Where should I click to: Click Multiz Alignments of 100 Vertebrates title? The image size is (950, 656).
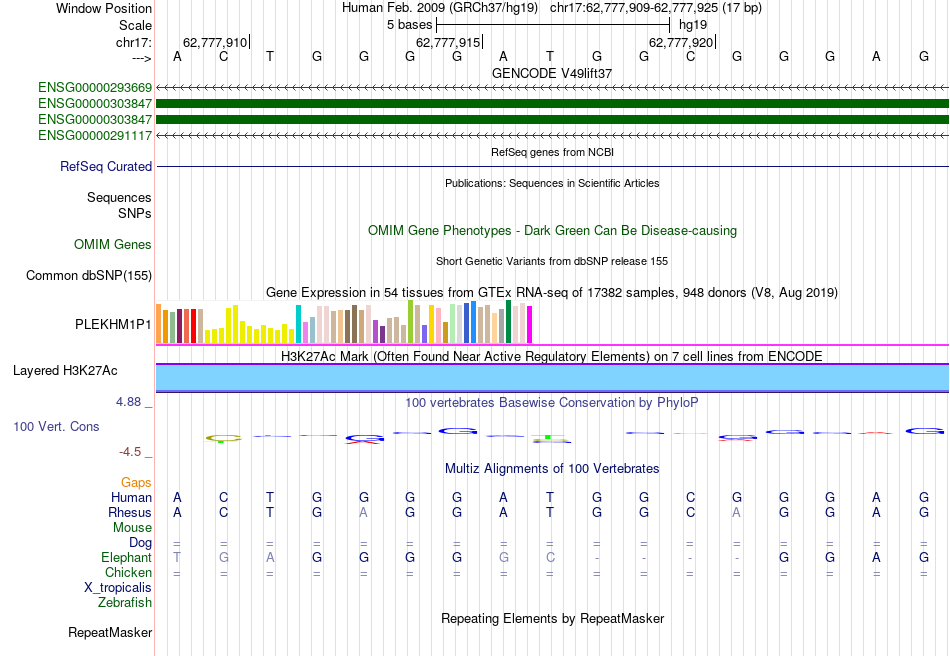(x=552, y=468)
